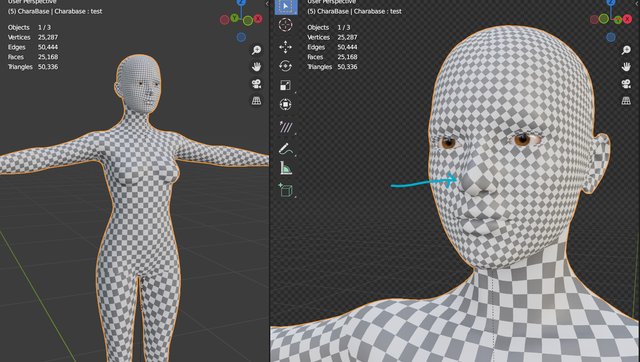
Task: Click the 'Vertices 25,287' statistic in the right viewport
Action: pos(332,37)
